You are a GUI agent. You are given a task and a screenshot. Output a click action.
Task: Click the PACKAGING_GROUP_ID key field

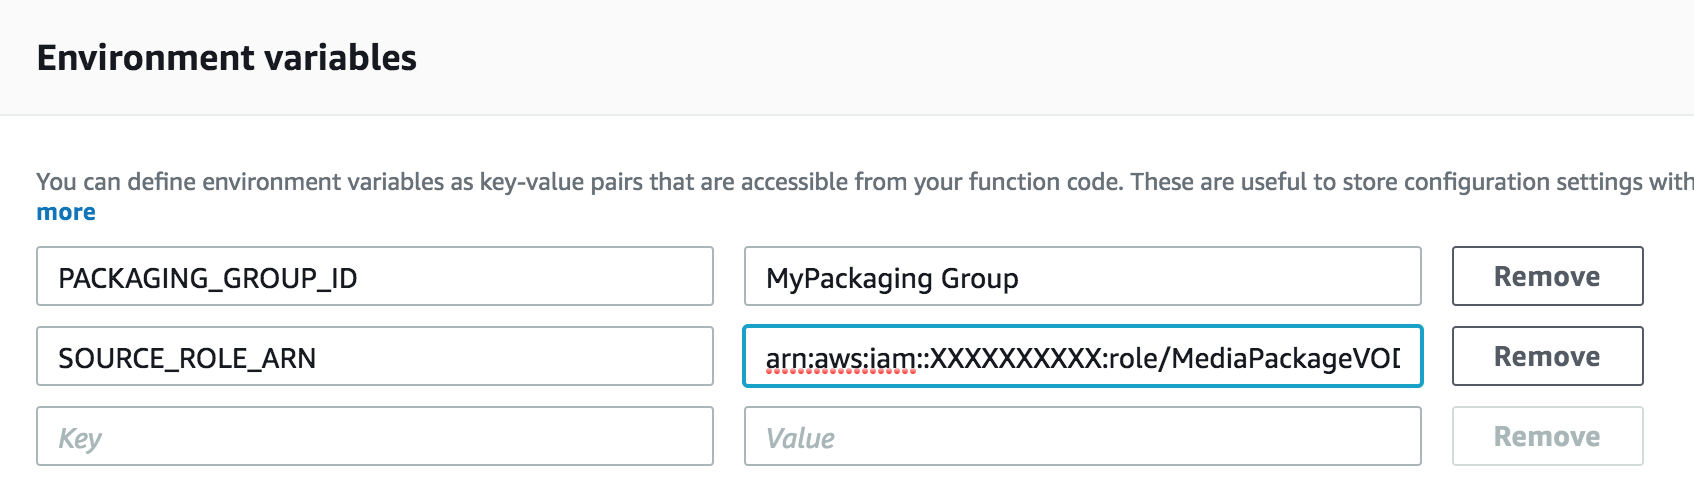(375, 276)
